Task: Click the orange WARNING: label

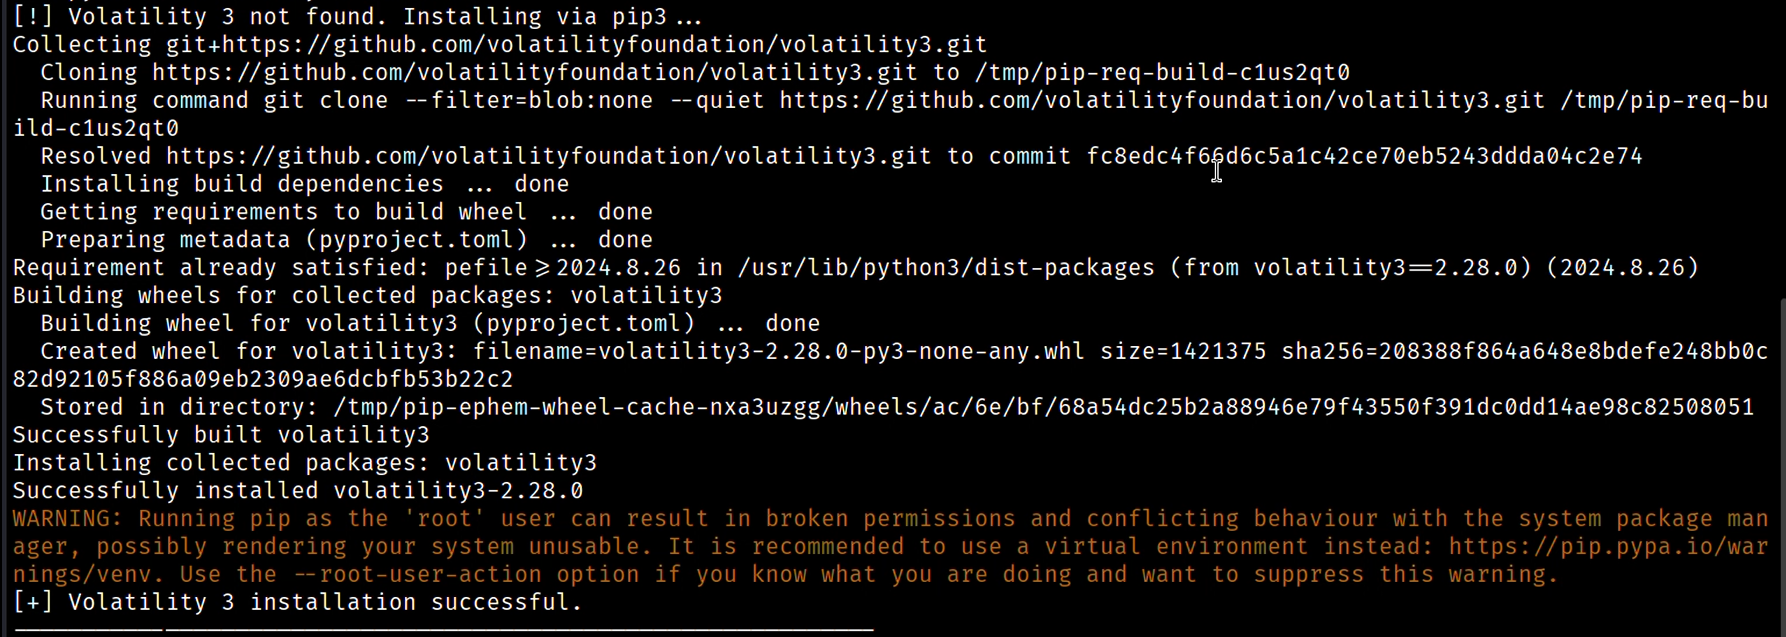Action: (x=67, y=519)
